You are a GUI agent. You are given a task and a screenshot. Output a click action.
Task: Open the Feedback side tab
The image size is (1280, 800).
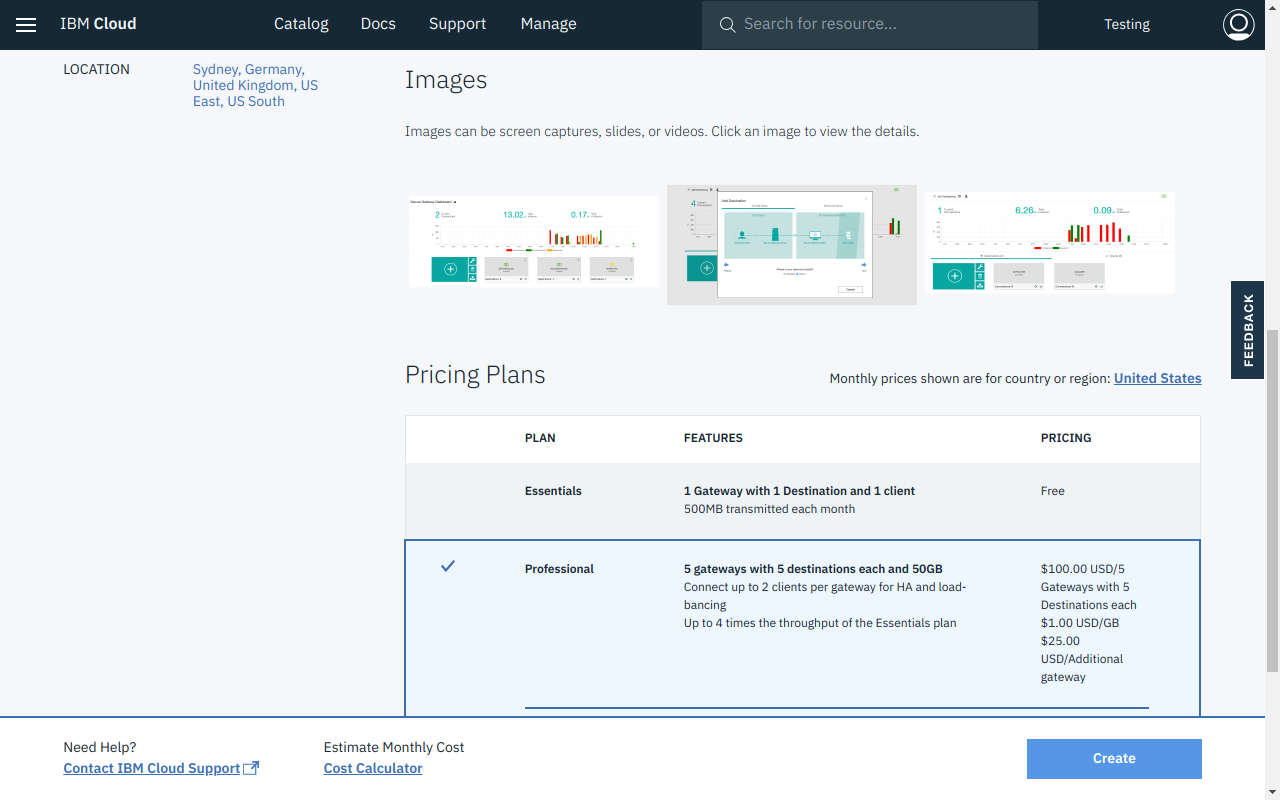1248,330
